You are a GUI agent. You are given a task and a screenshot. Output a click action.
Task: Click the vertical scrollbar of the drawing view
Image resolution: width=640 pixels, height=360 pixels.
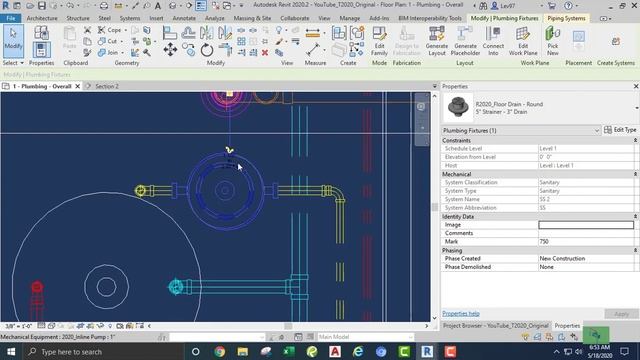434,207
